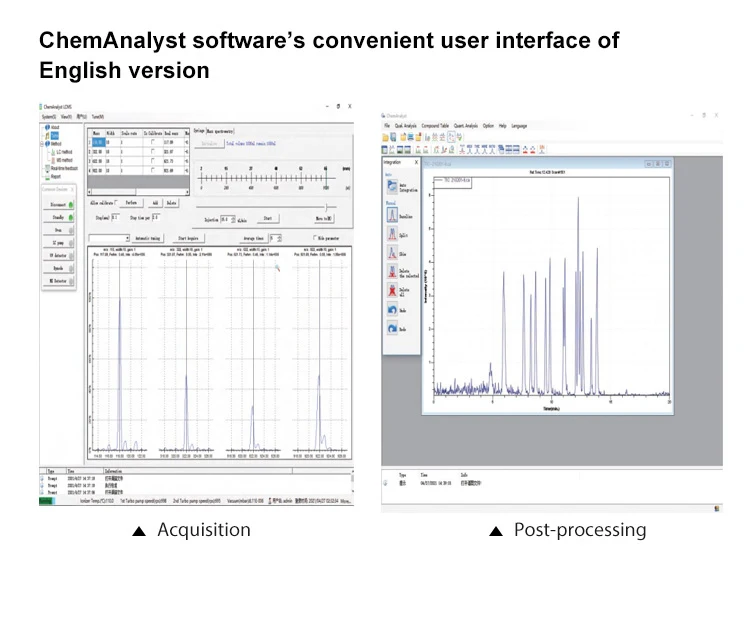Select the Split peak tool
750x625 pixels.
[392, 233]
